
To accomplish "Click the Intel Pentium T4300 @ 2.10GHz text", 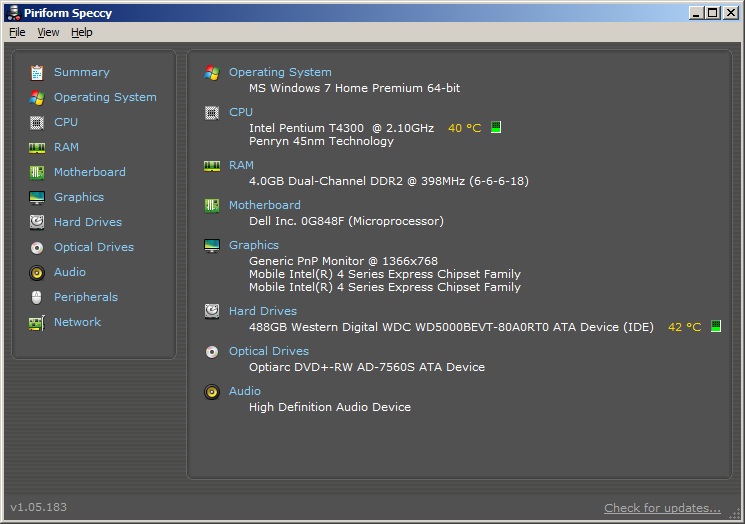I will [342, 128].
